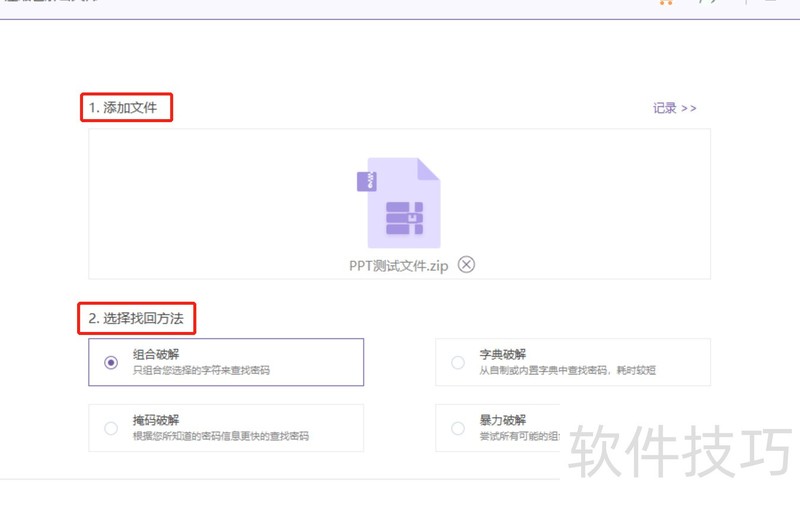Select the 字典破解 radio button

click(x=458, y=363)
